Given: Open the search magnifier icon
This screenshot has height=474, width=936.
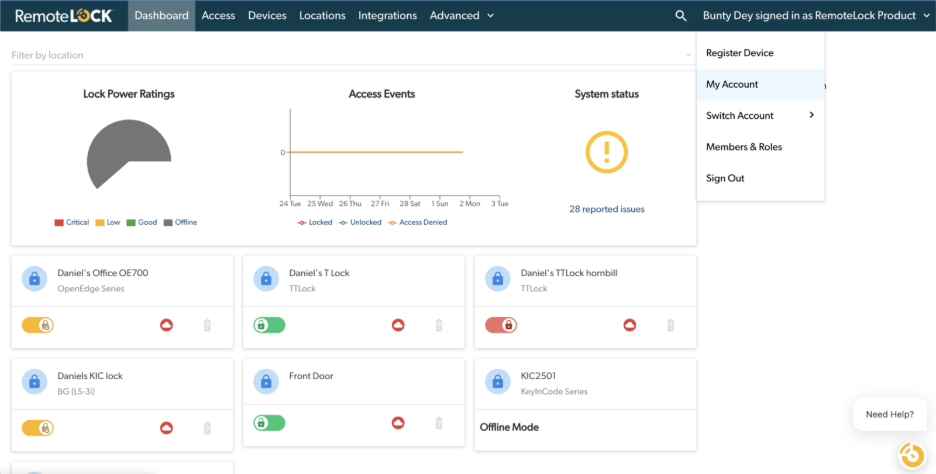Looking at the screenshot, I should click(x=681, y=16).
